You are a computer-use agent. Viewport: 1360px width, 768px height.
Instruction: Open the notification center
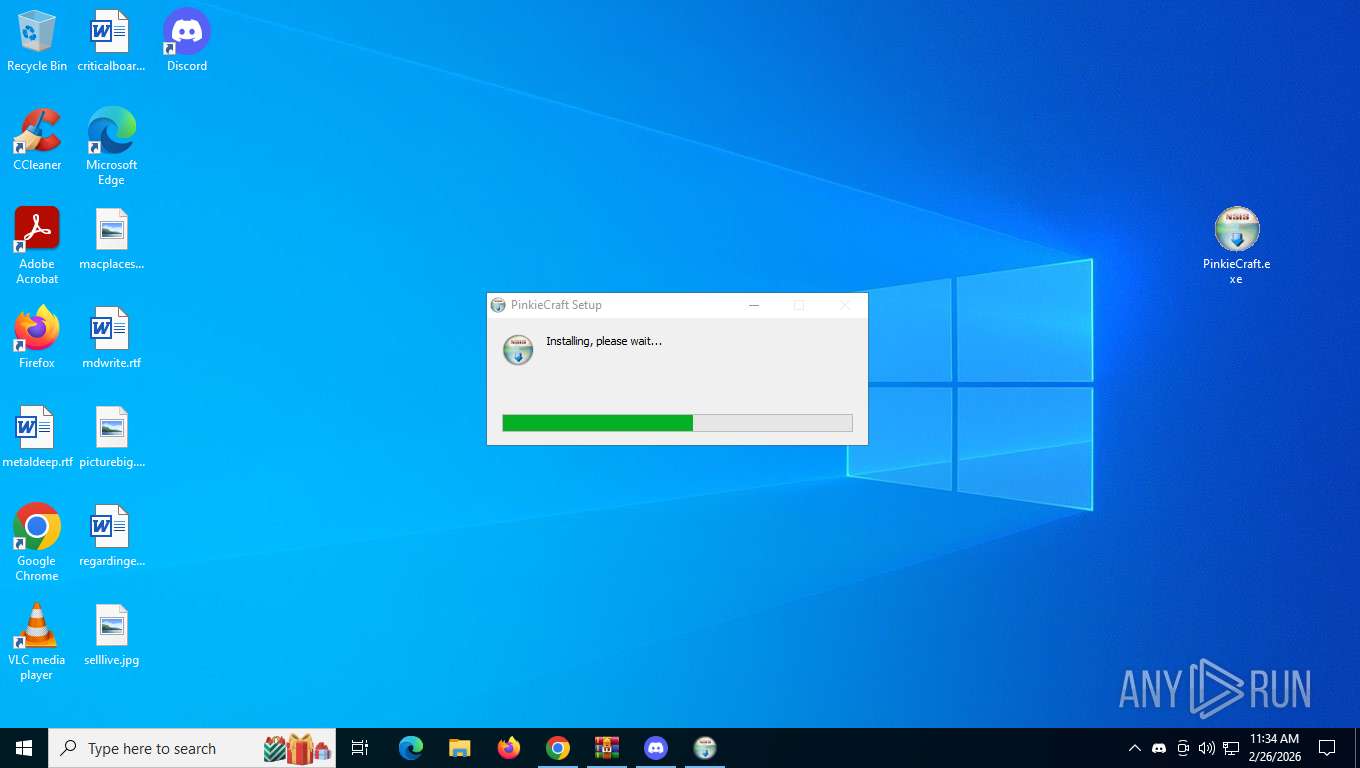coord(1327,748)
